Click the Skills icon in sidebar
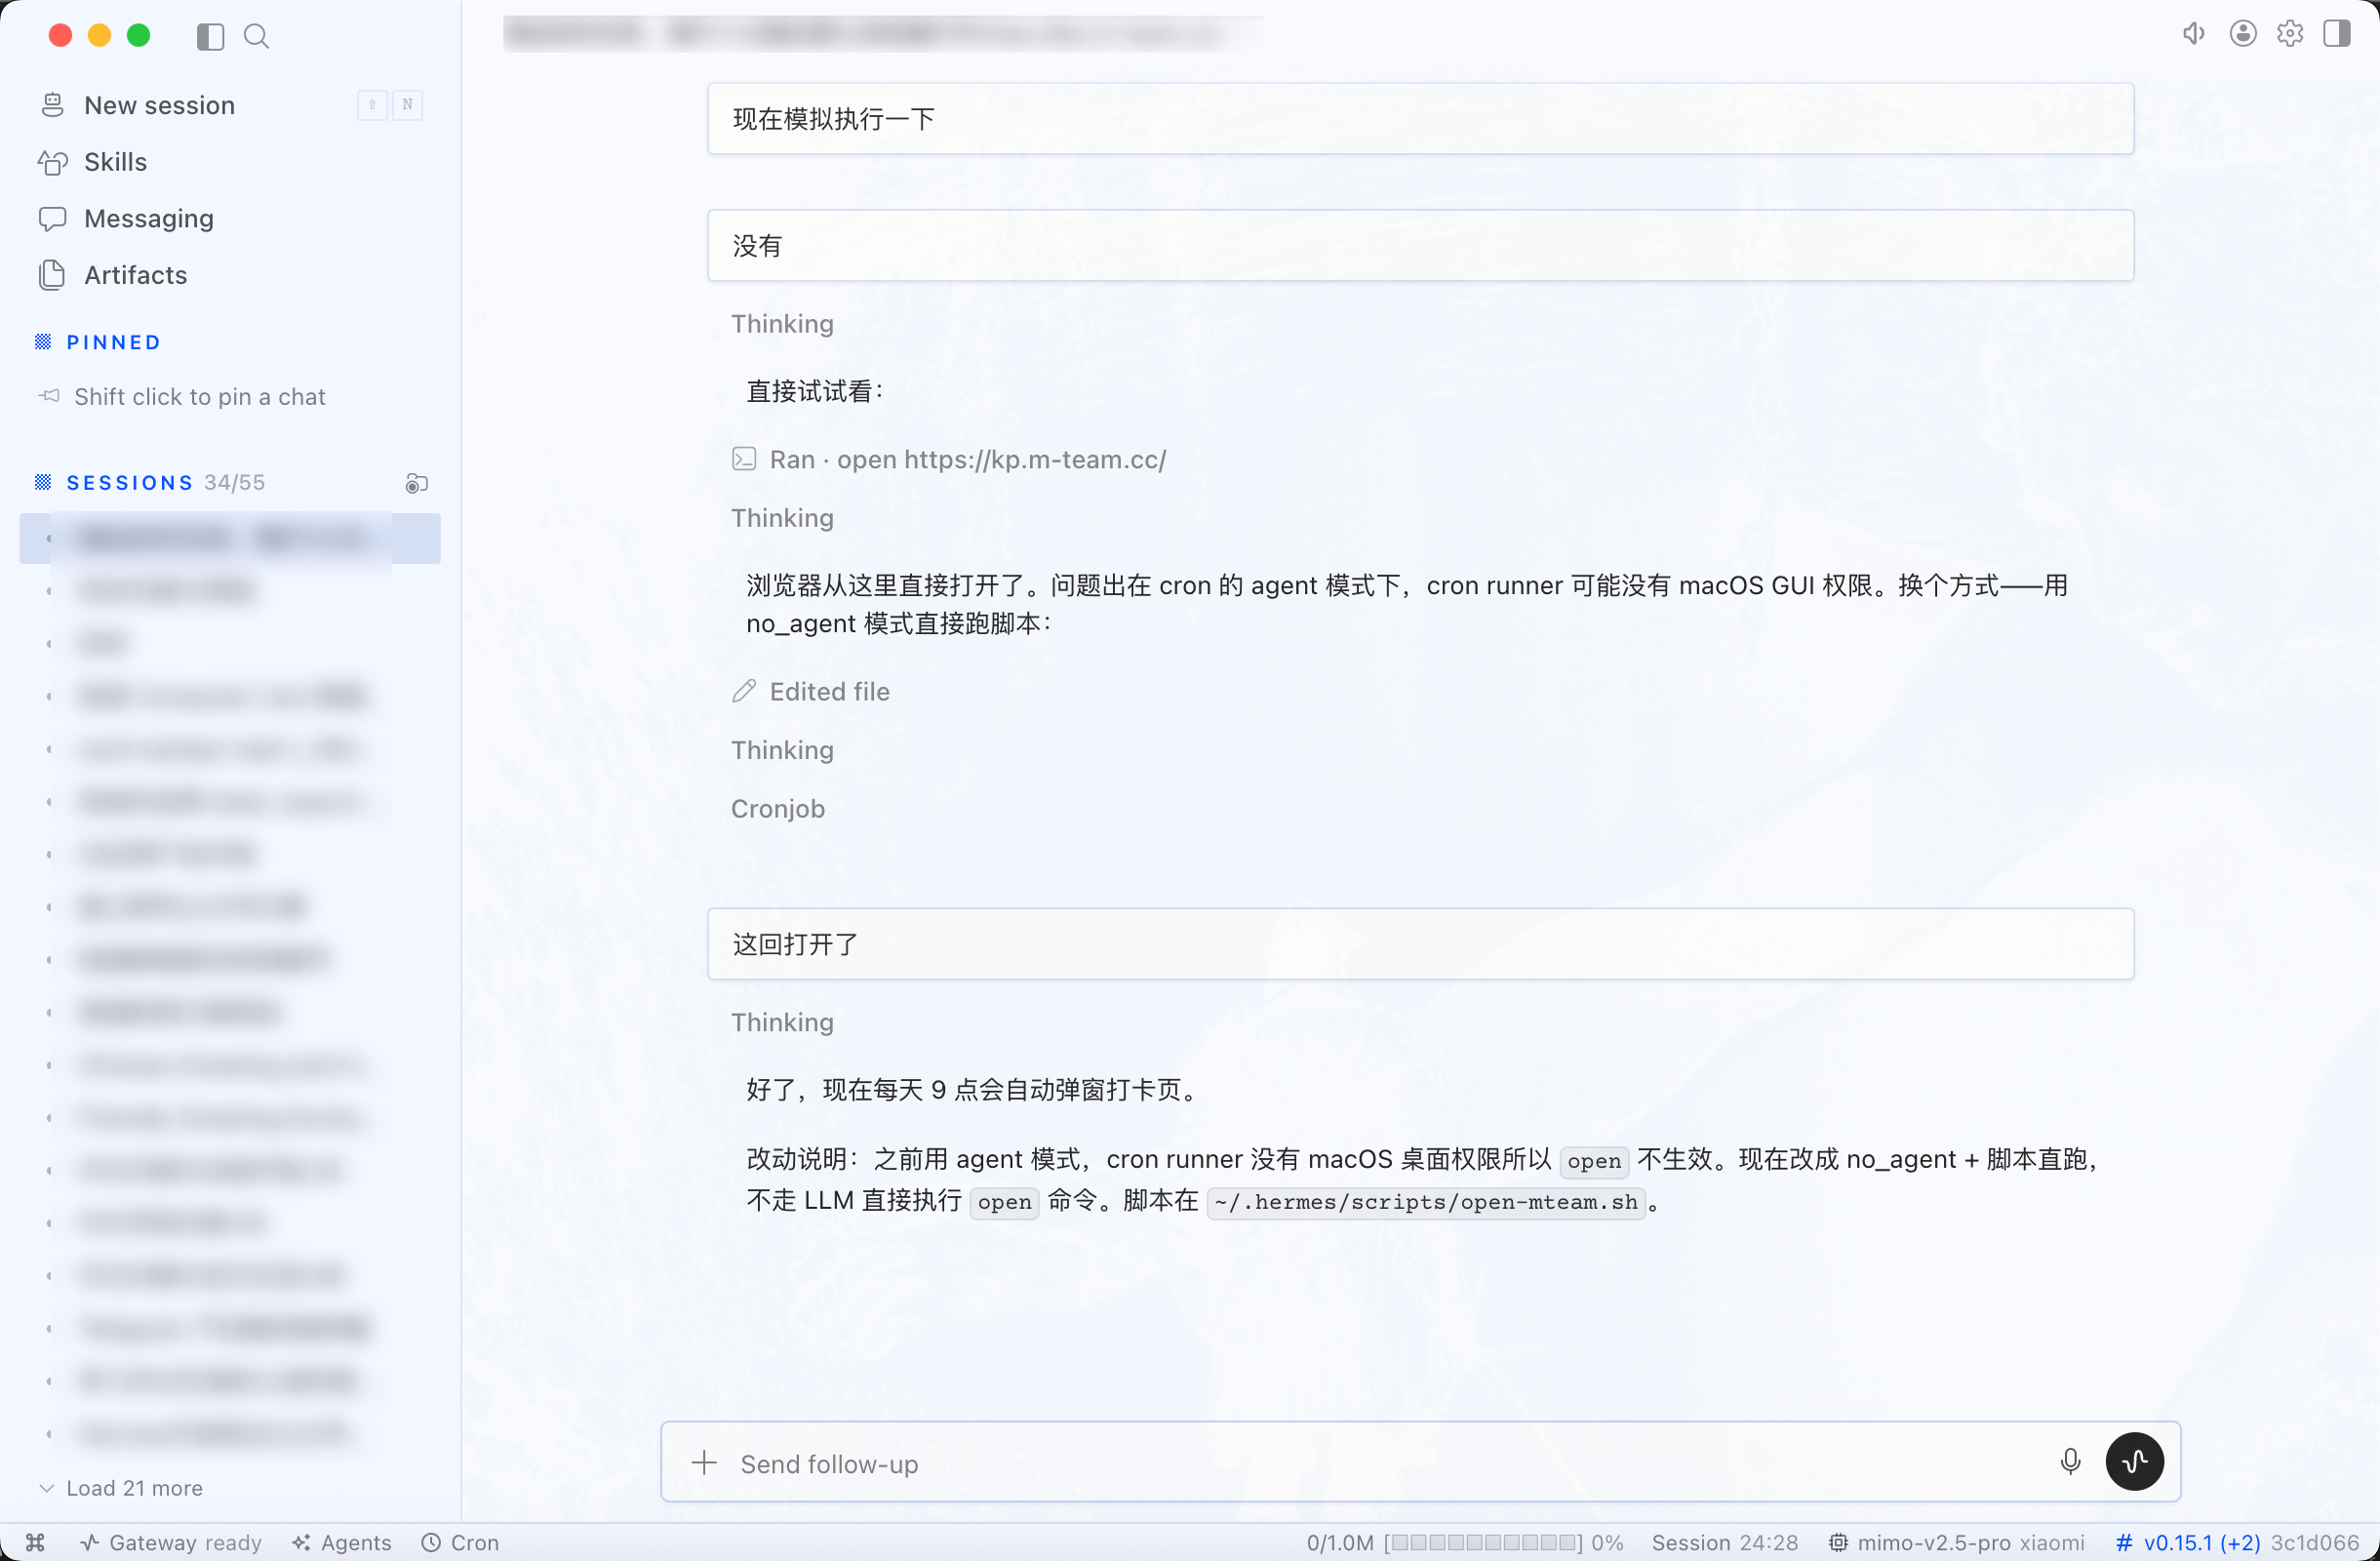This screenshot has width=2380, height=1561. tap(53, 162)
